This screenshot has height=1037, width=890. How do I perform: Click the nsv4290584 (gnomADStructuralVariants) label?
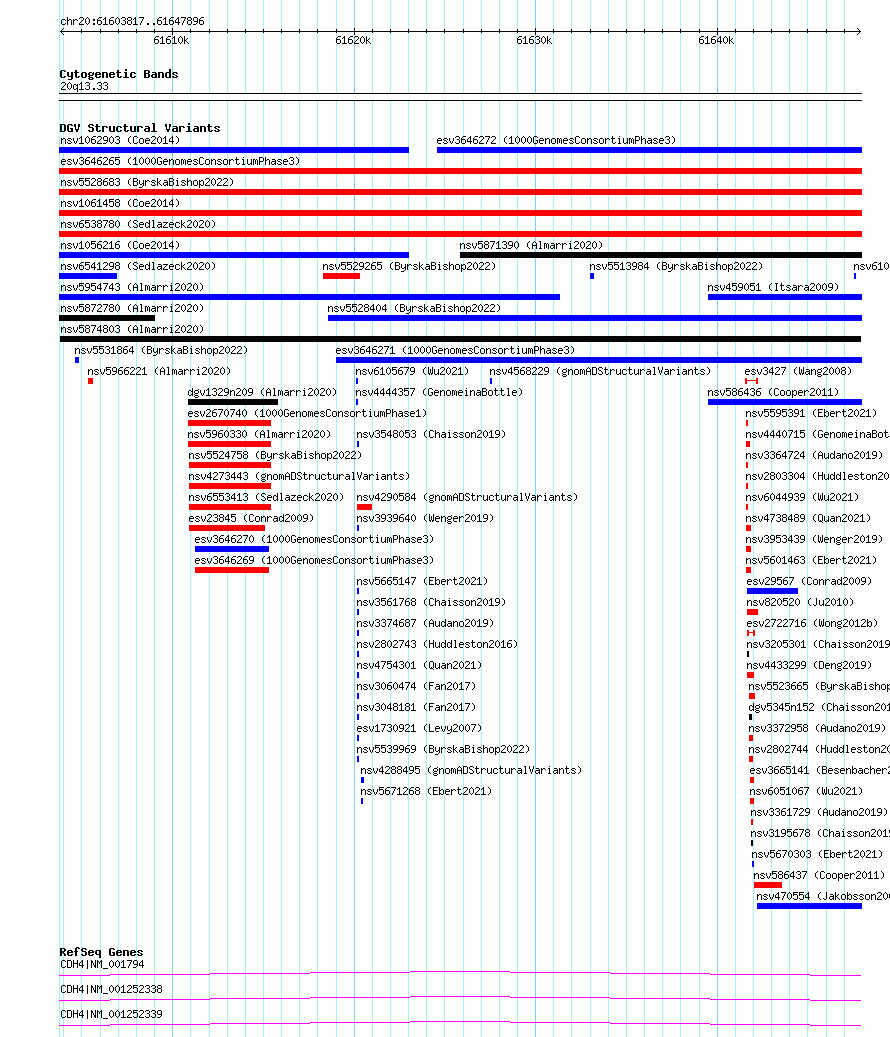(467, 497)
